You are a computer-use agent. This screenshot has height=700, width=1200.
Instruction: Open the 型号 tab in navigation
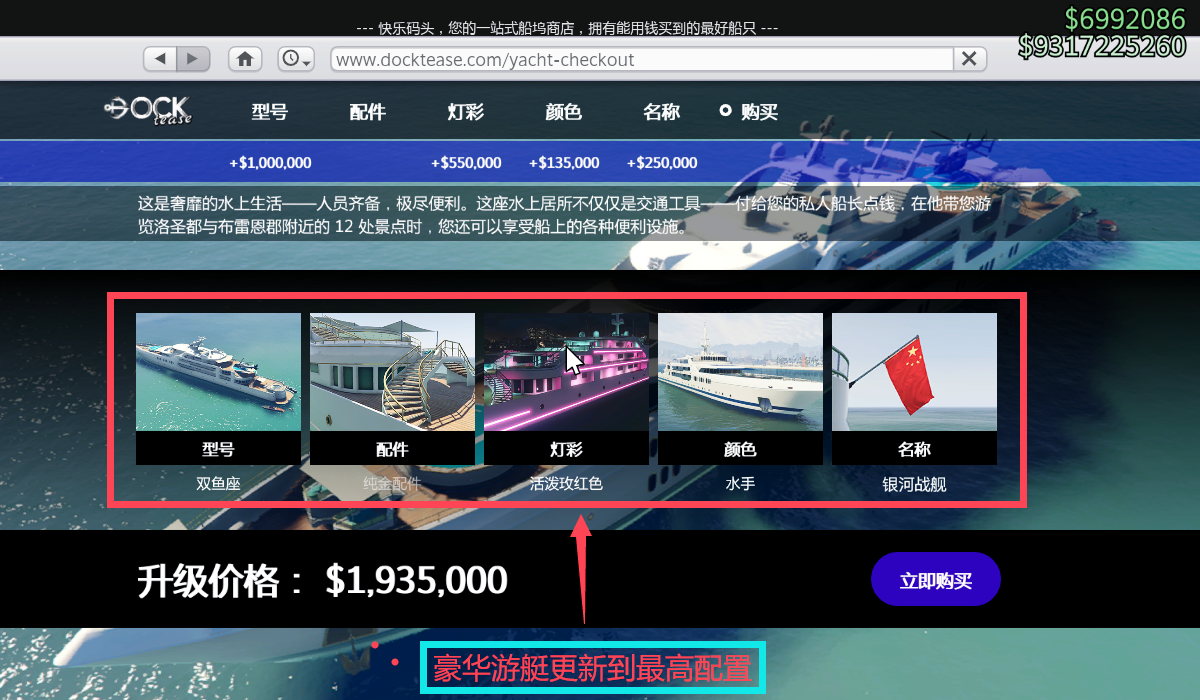point(270,112)
